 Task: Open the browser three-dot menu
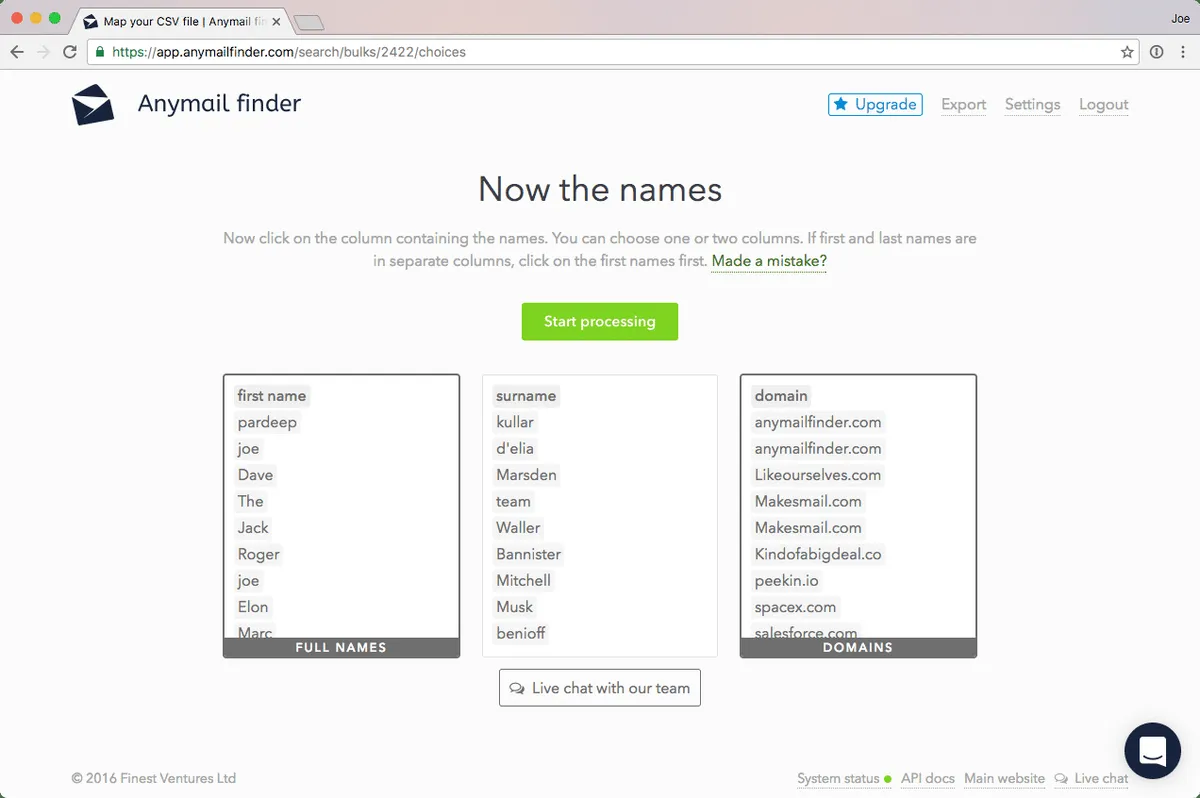1182,52
